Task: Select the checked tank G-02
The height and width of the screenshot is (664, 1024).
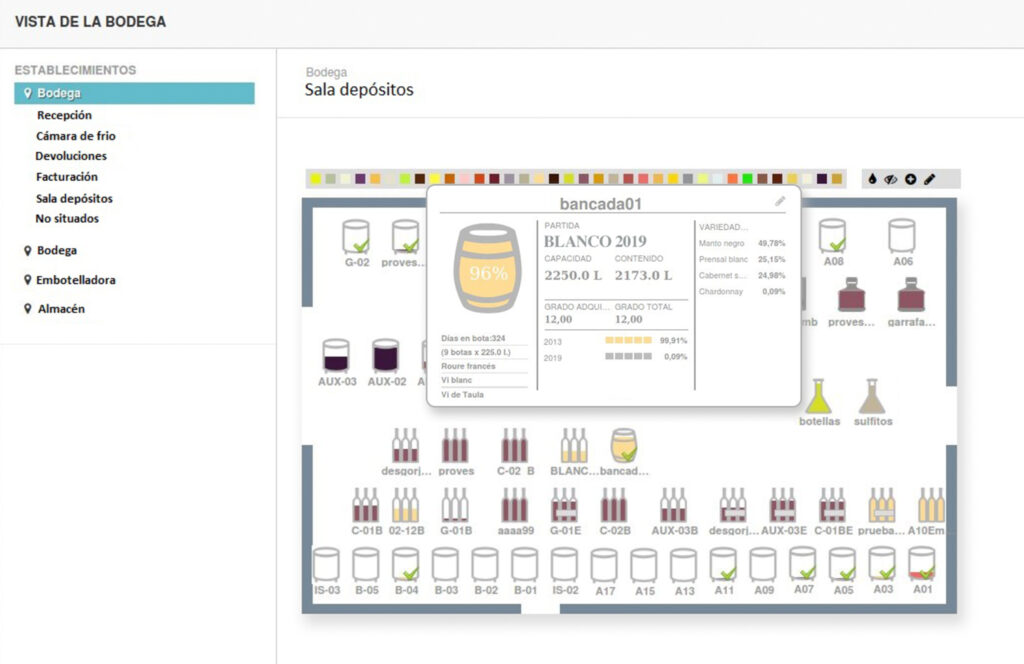Action: pyautogui.click(x=357, y=237)
